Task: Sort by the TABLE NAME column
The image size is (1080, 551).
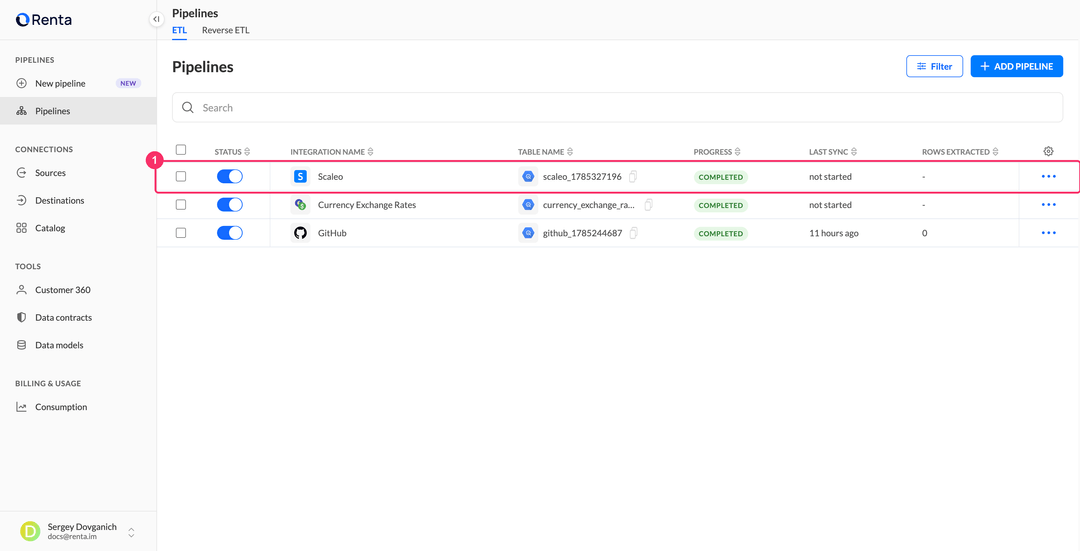Action: (546, 152)
